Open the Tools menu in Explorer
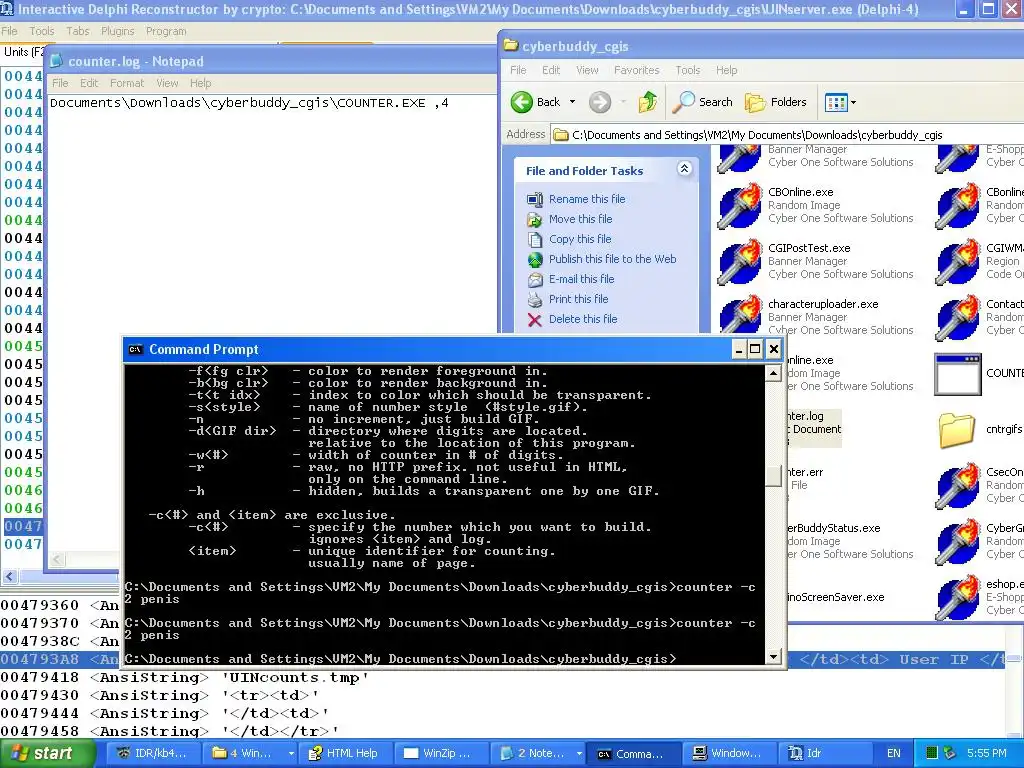1024x768 pixels. click(x=688, y=70)
